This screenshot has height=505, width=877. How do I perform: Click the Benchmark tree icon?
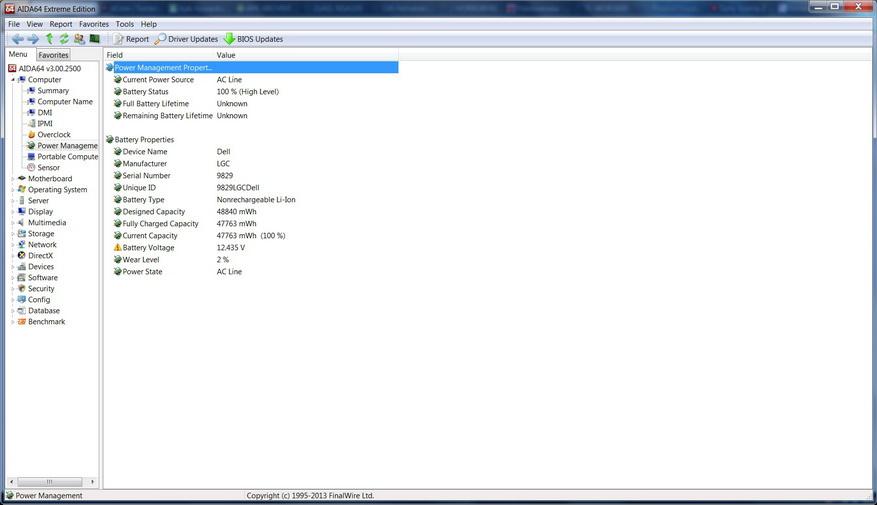(22, 322)
